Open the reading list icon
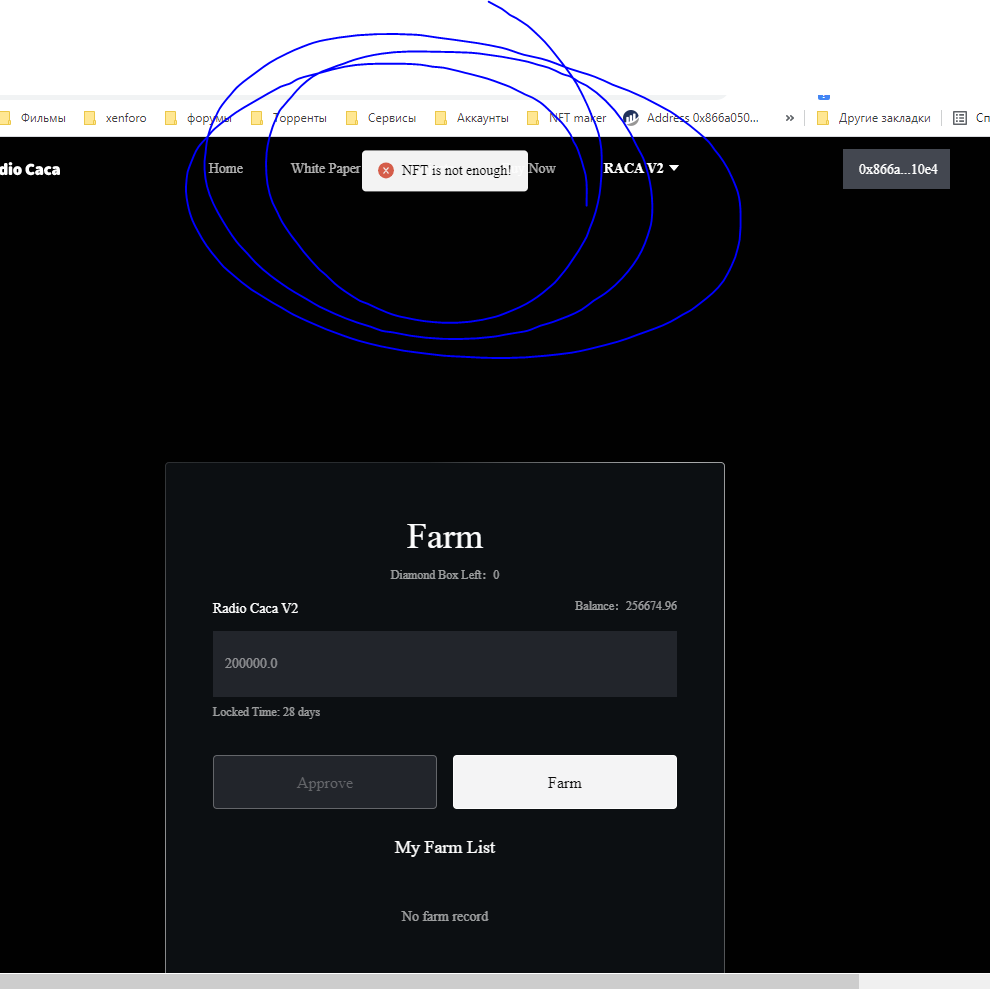This screenshot has width=990, height=989. (x=960, y=118)
